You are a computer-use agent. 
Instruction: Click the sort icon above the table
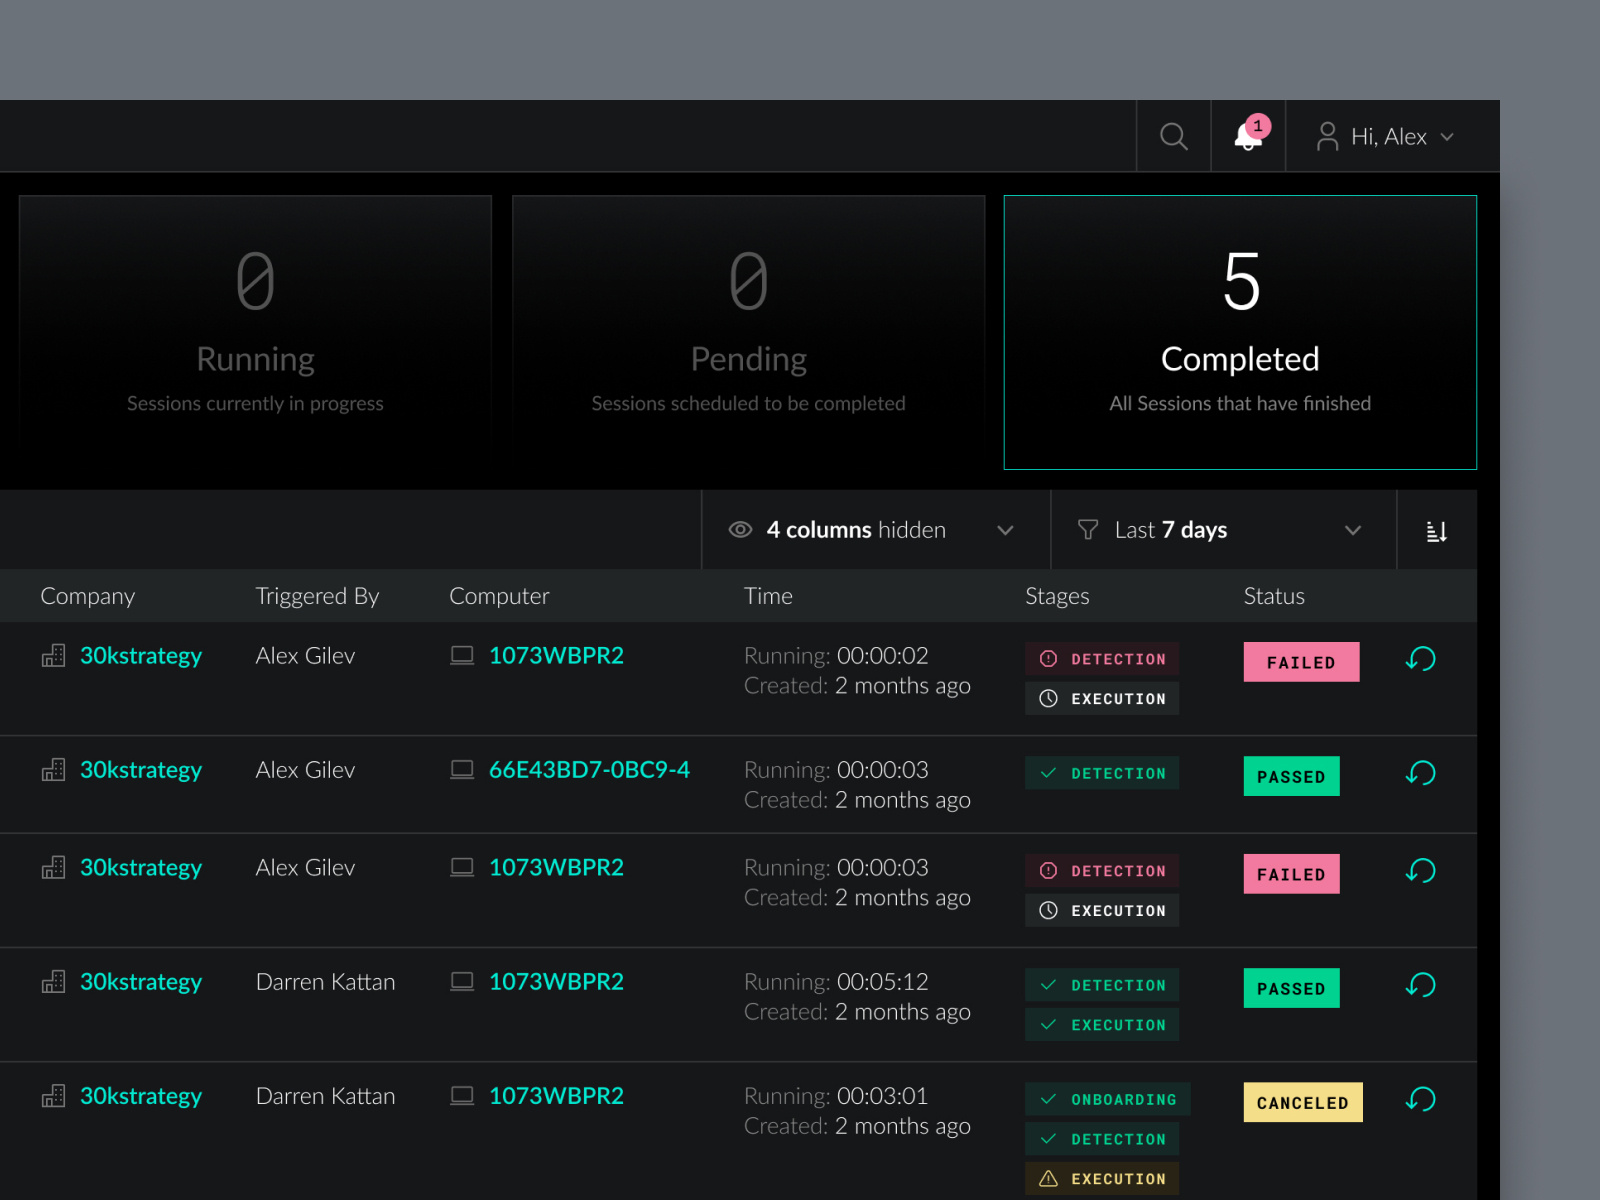[x=1437, y=530]
